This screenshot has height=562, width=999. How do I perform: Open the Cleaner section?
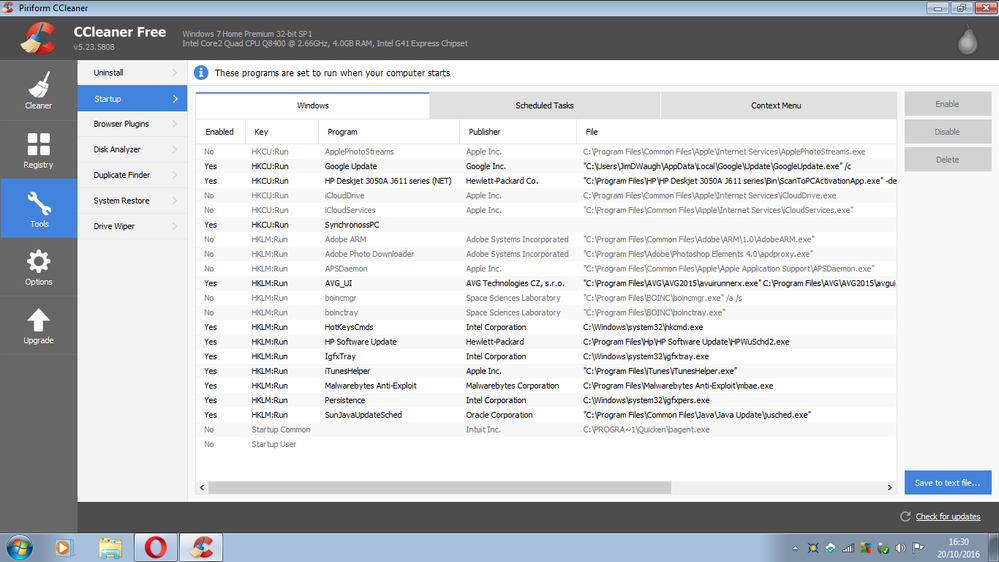click(38, 90)
